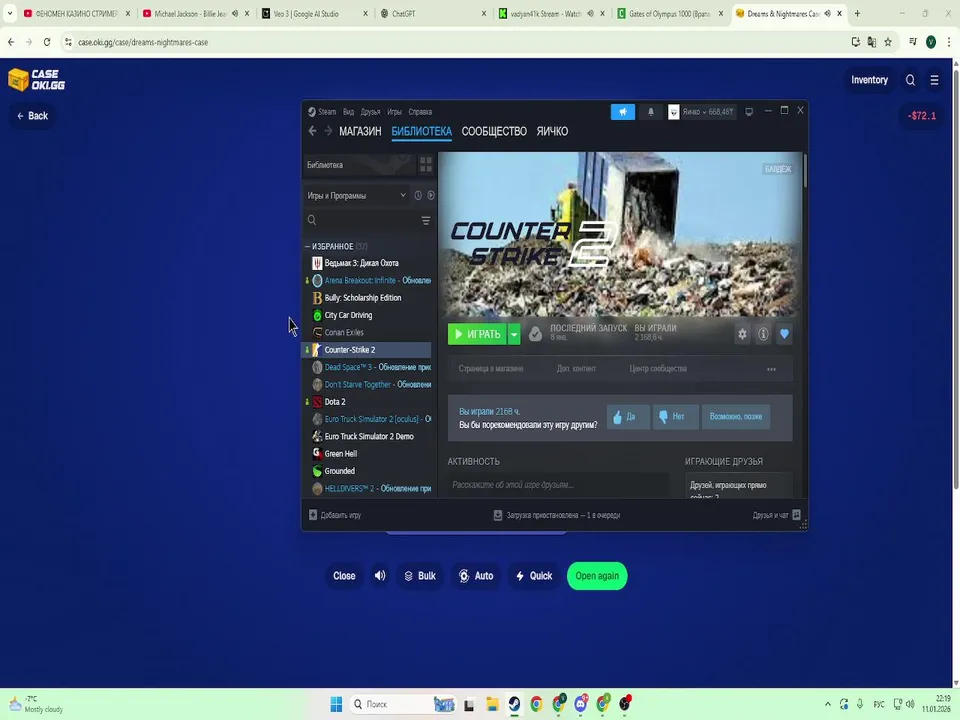
Task: Select Don't Starve Together in library
Action: 368,384
